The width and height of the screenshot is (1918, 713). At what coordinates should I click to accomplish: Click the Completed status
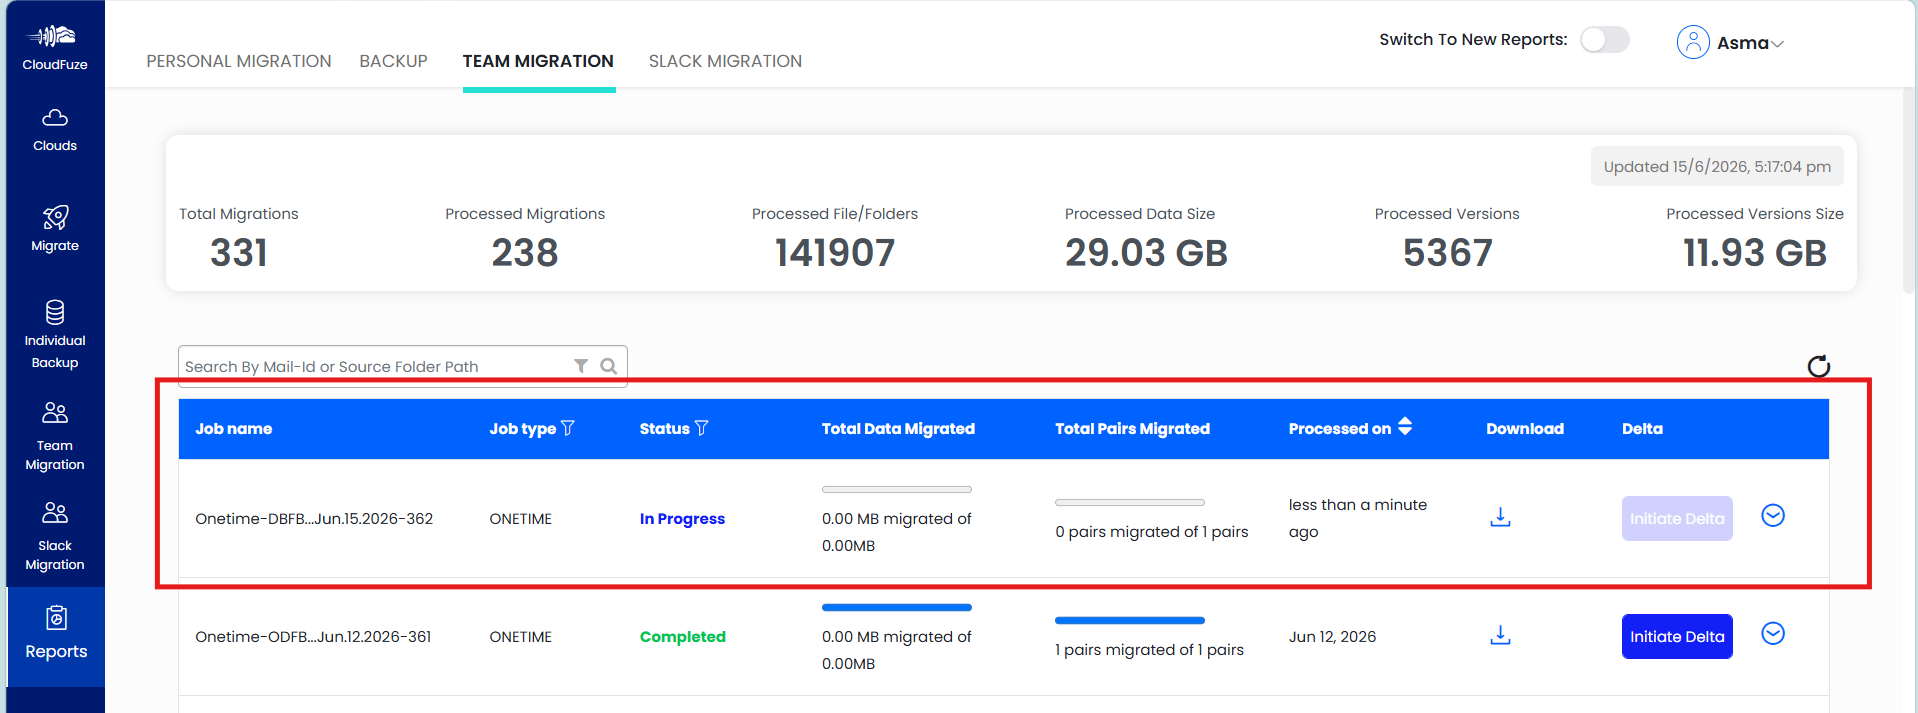pyautogui.click(x=682, y=636)
